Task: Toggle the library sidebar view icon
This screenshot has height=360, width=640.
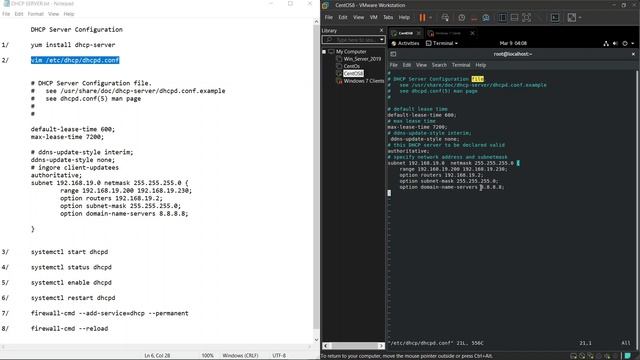Action: [x=502, y=18]
